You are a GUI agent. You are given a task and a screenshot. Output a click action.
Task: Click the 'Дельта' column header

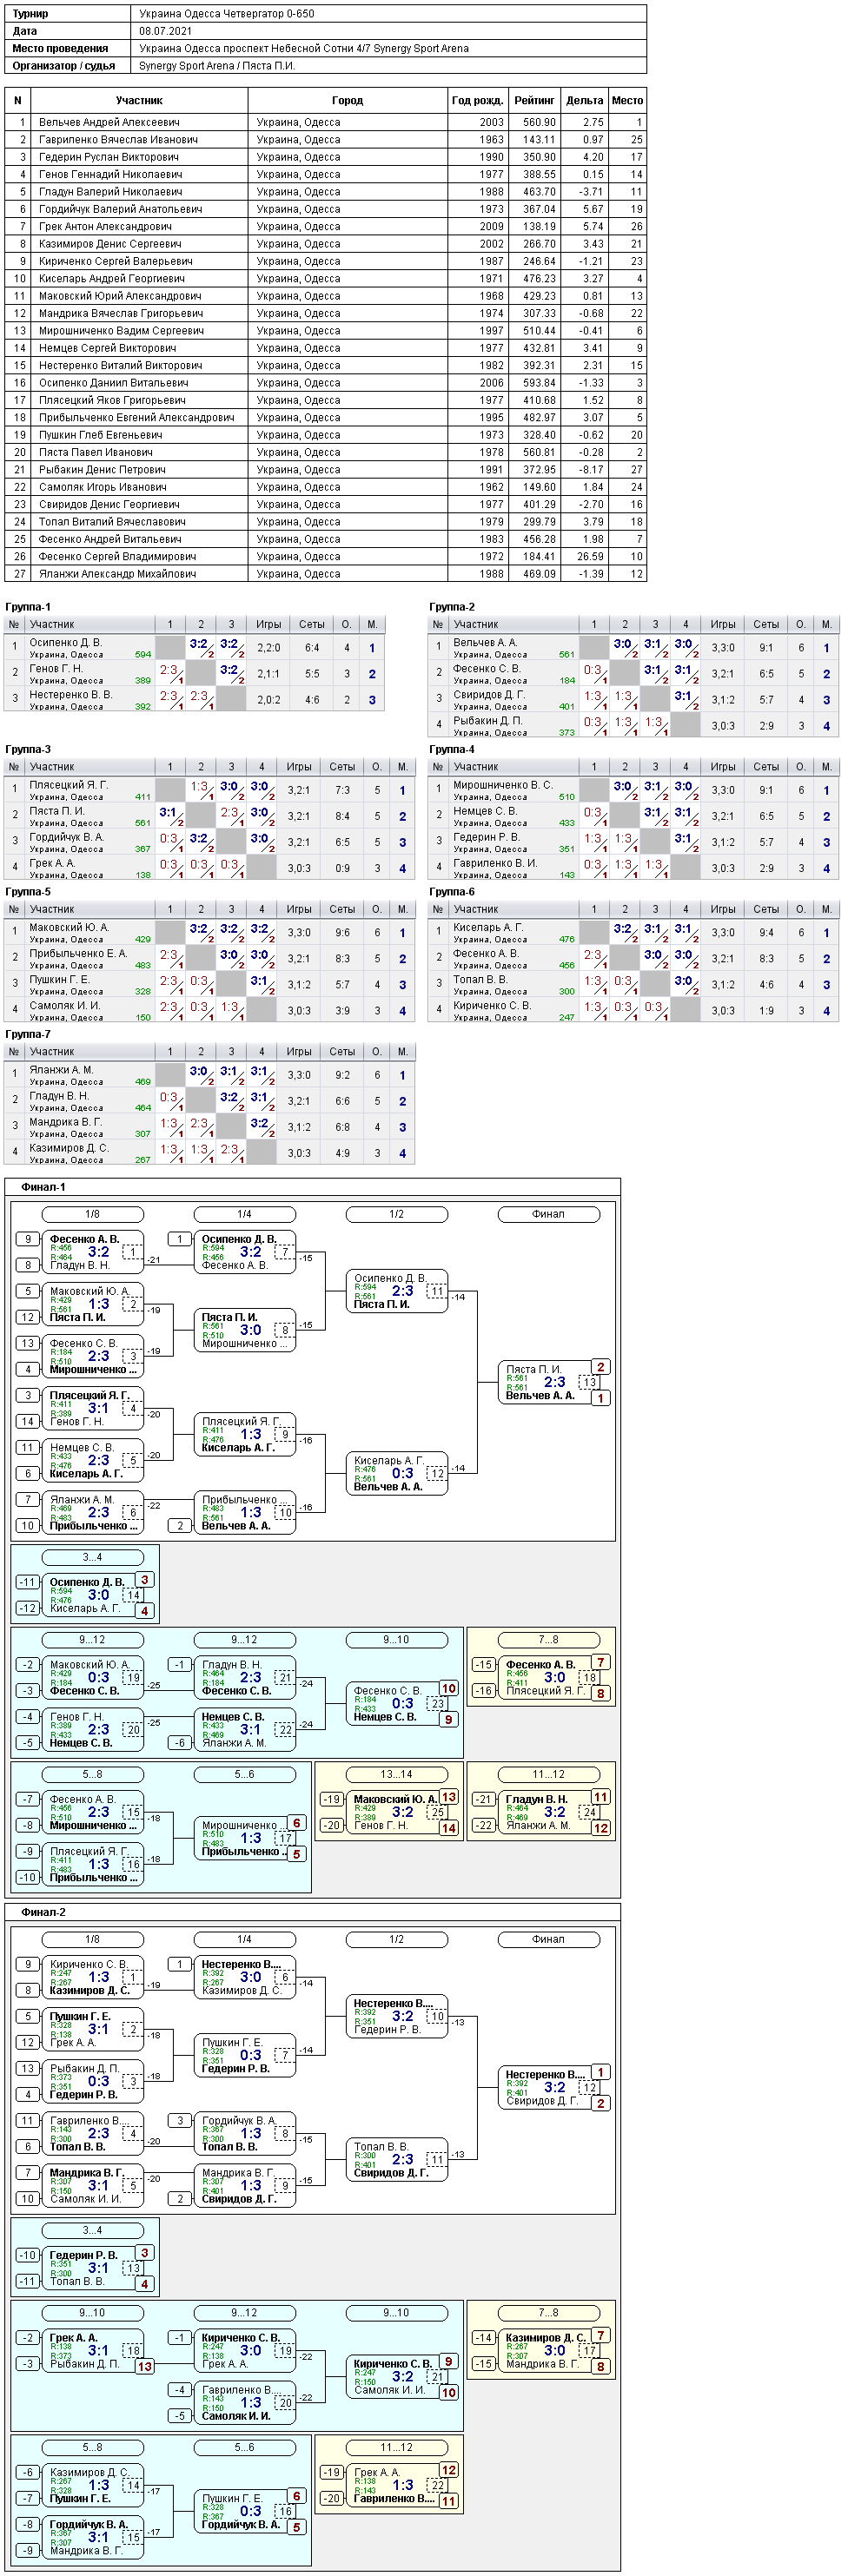[584, 100]
